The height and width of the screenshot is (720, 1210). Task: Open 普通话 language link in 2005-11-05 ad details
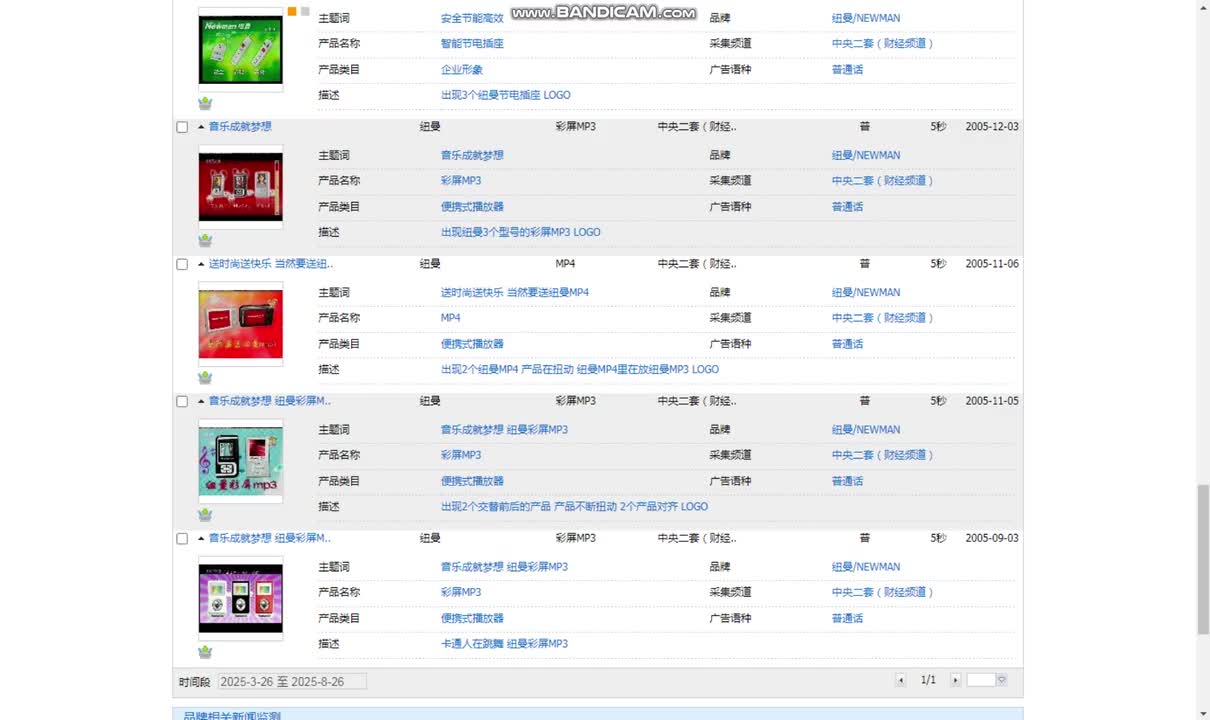(x=847, y=481)
